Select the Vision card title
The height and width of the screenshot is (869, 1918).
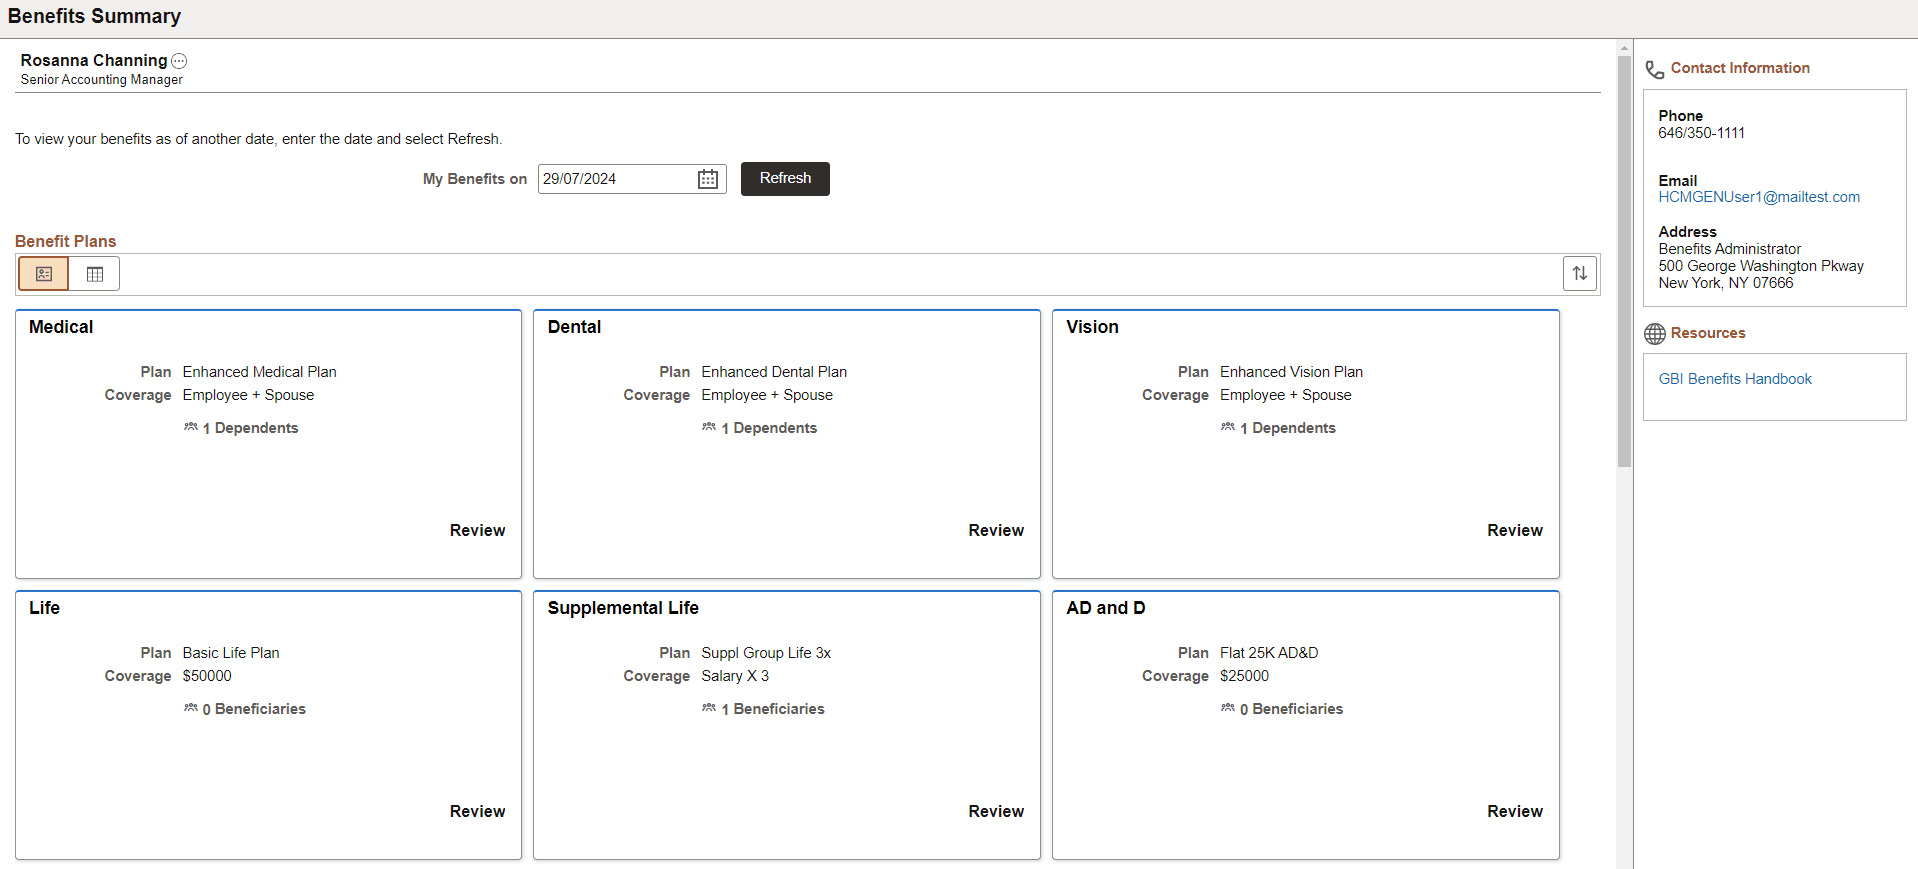pyautogui.click(x=1092, y=327)
